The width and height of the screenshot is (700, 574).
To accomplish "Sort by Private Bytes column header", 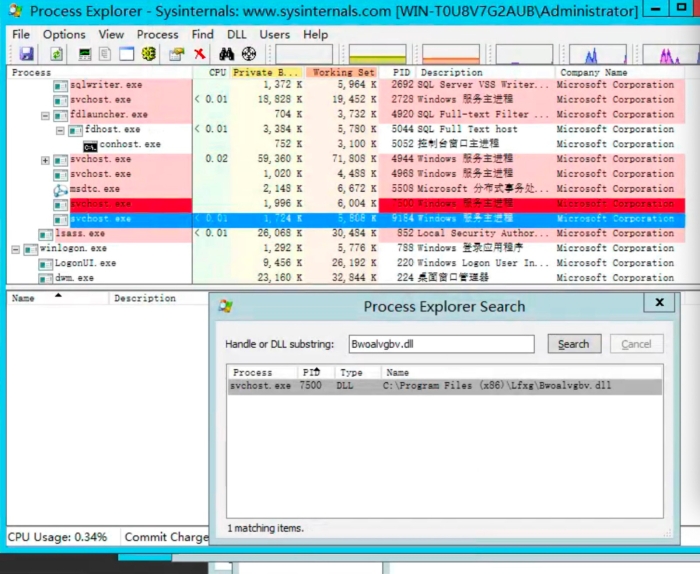I will tap(267, 72).
